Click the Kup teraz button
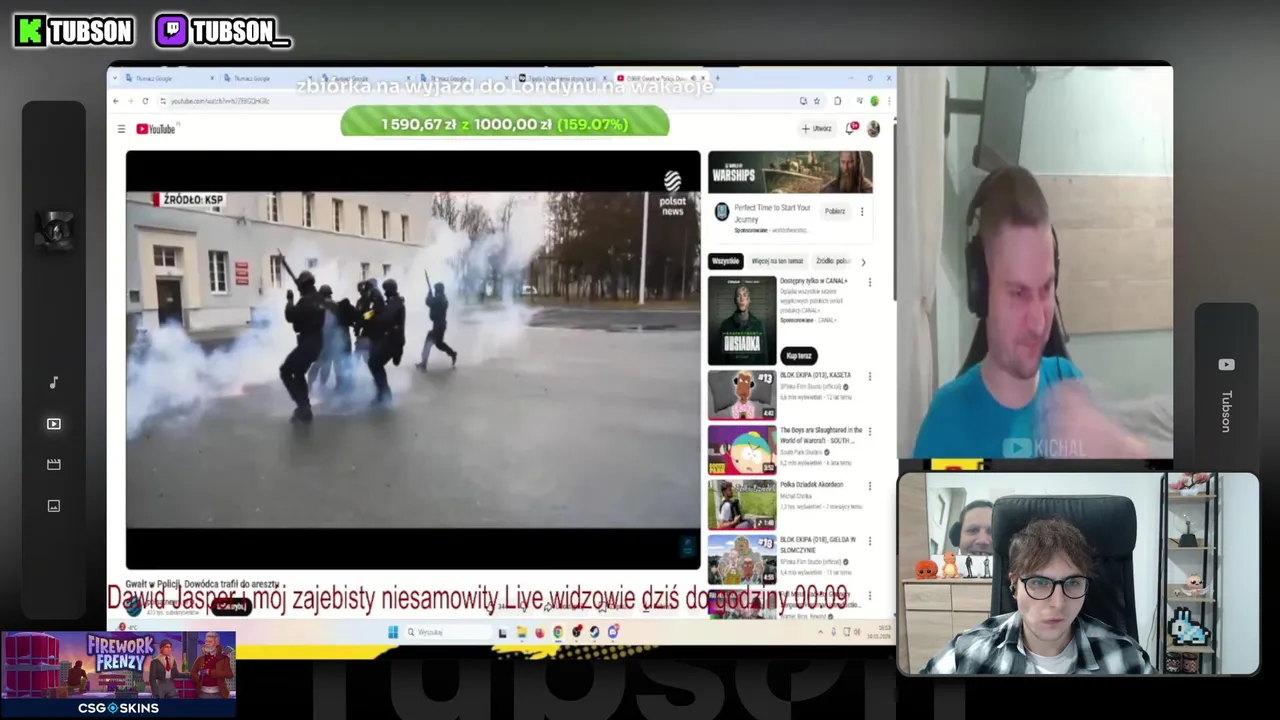This screenshot has height=720, width=1280. click(x=798, y=356)
